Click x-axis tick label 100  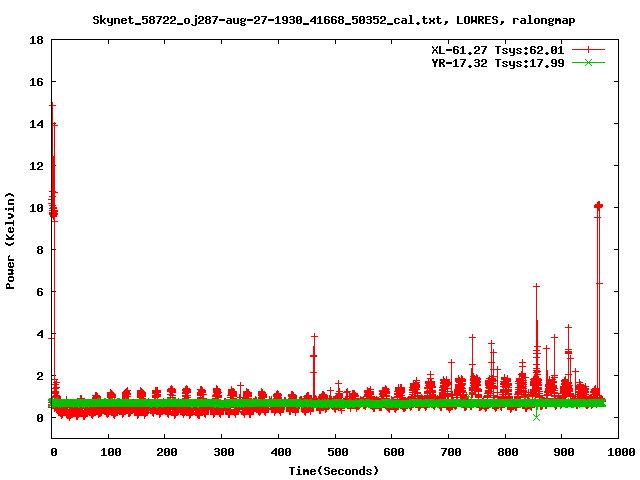(x=111, y=452)
